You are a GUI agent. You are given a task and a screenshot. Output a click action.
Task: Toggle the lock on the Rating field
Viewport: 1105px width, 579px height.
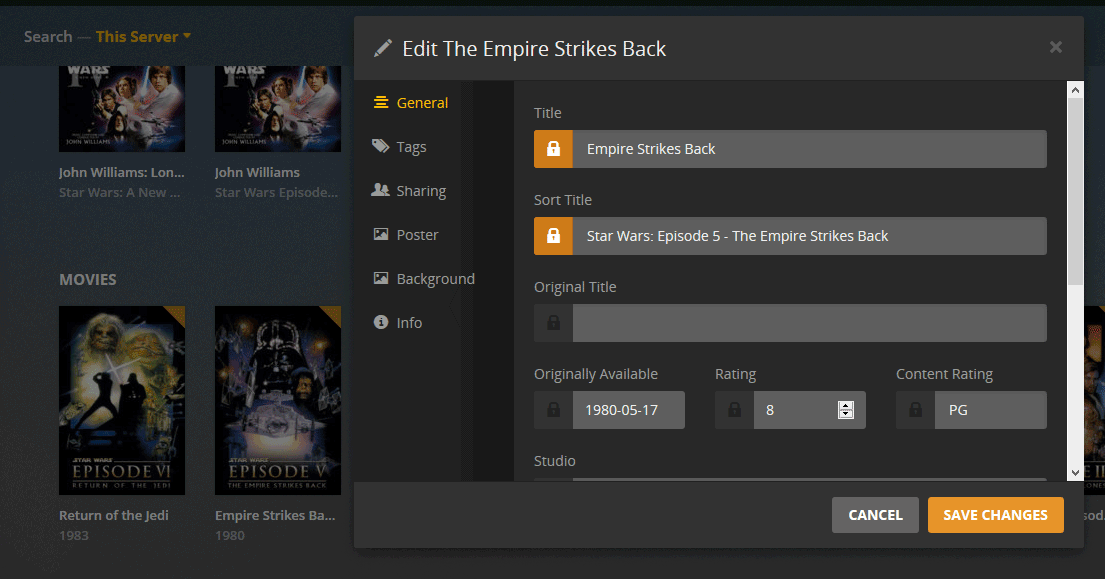(x=734, y=410)
